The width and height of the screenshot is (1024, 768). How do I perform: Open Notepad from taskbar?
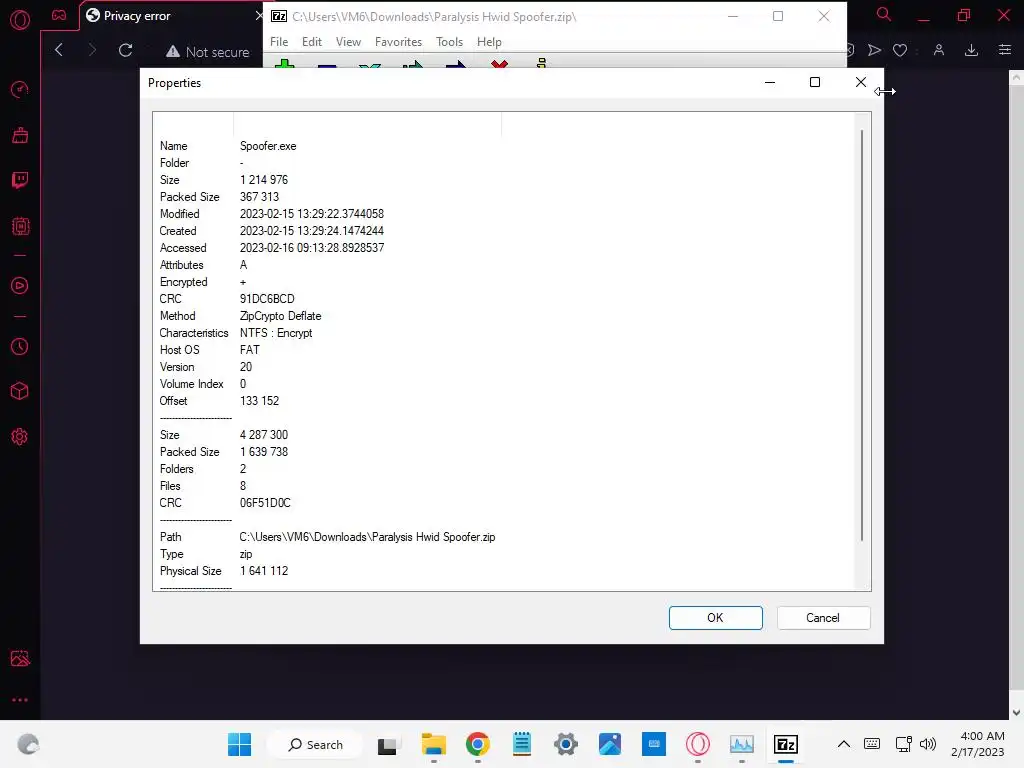tap(522, 744)
